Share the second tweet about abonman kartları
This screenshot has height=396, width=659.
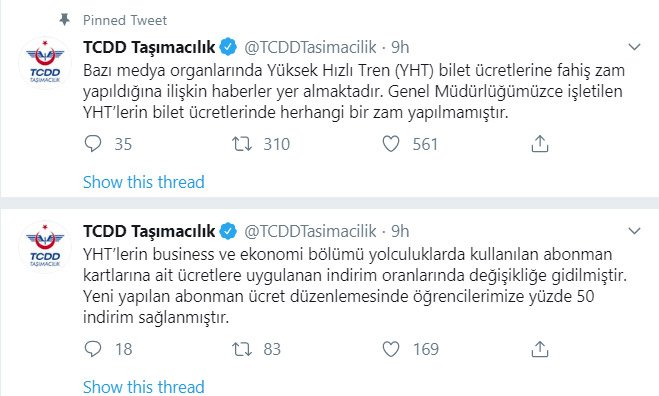tap(540, 349)
